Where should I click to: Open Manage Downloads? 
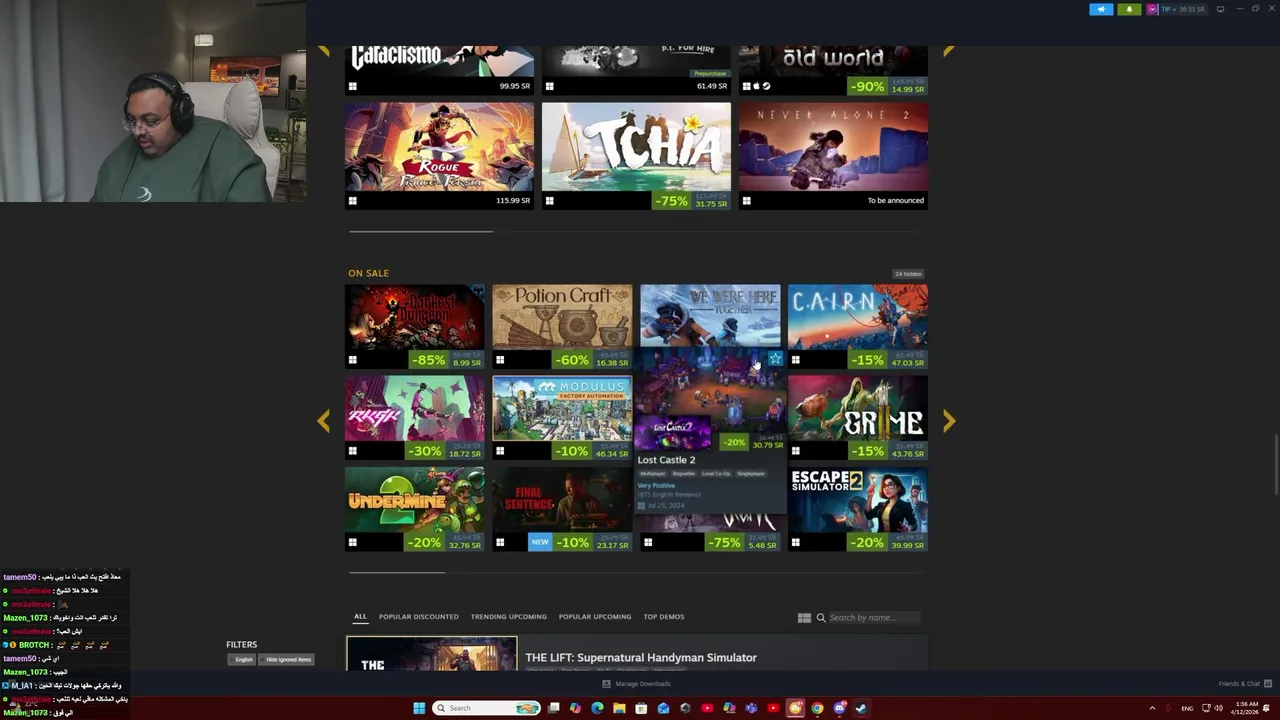point(636,684)
